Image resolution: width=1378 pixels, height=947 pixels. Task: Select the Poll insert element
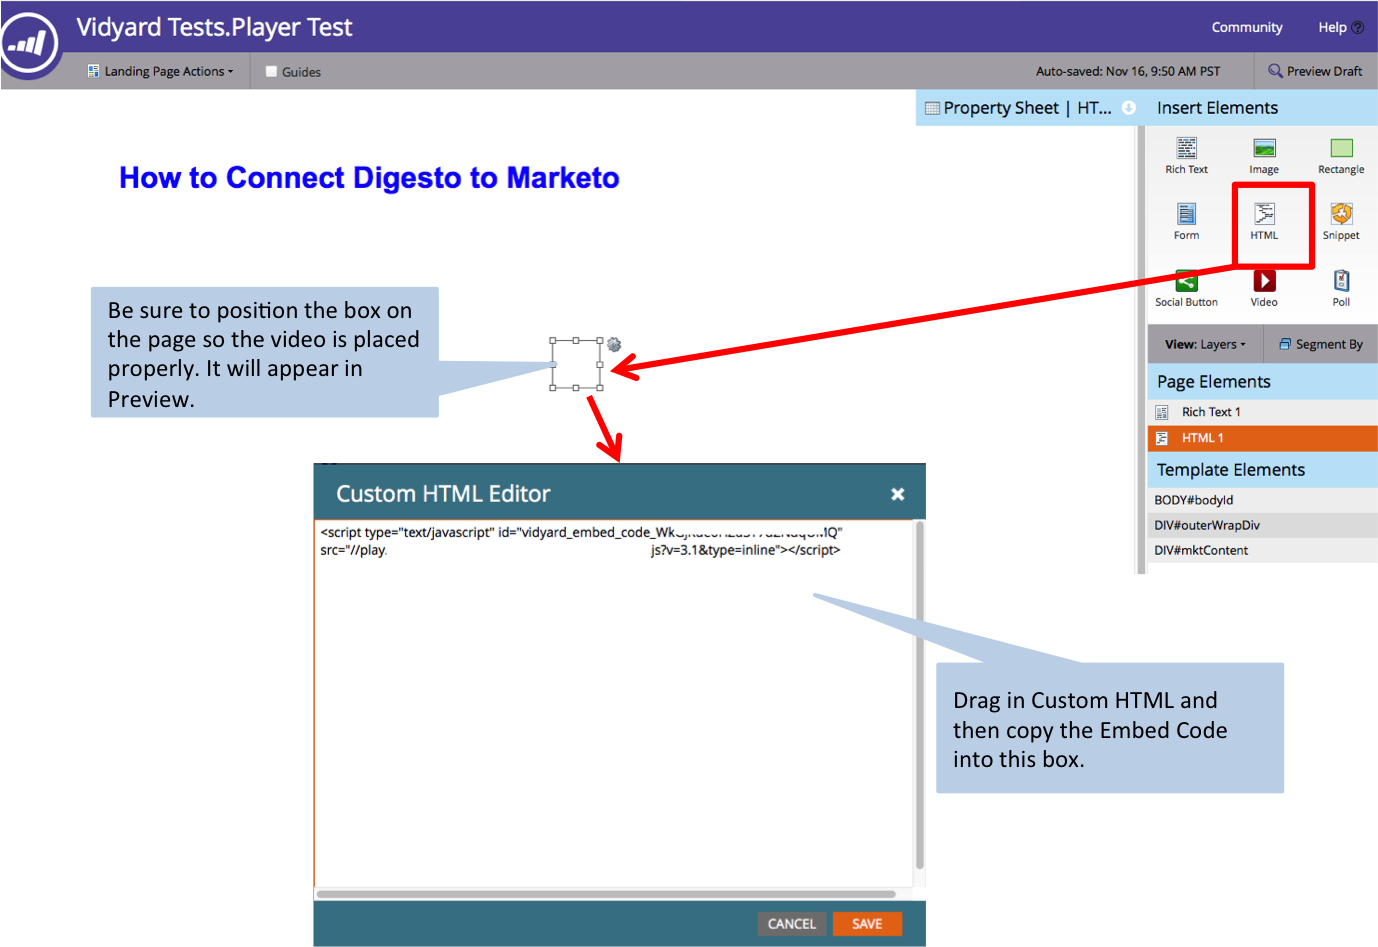click(1341, 289)
